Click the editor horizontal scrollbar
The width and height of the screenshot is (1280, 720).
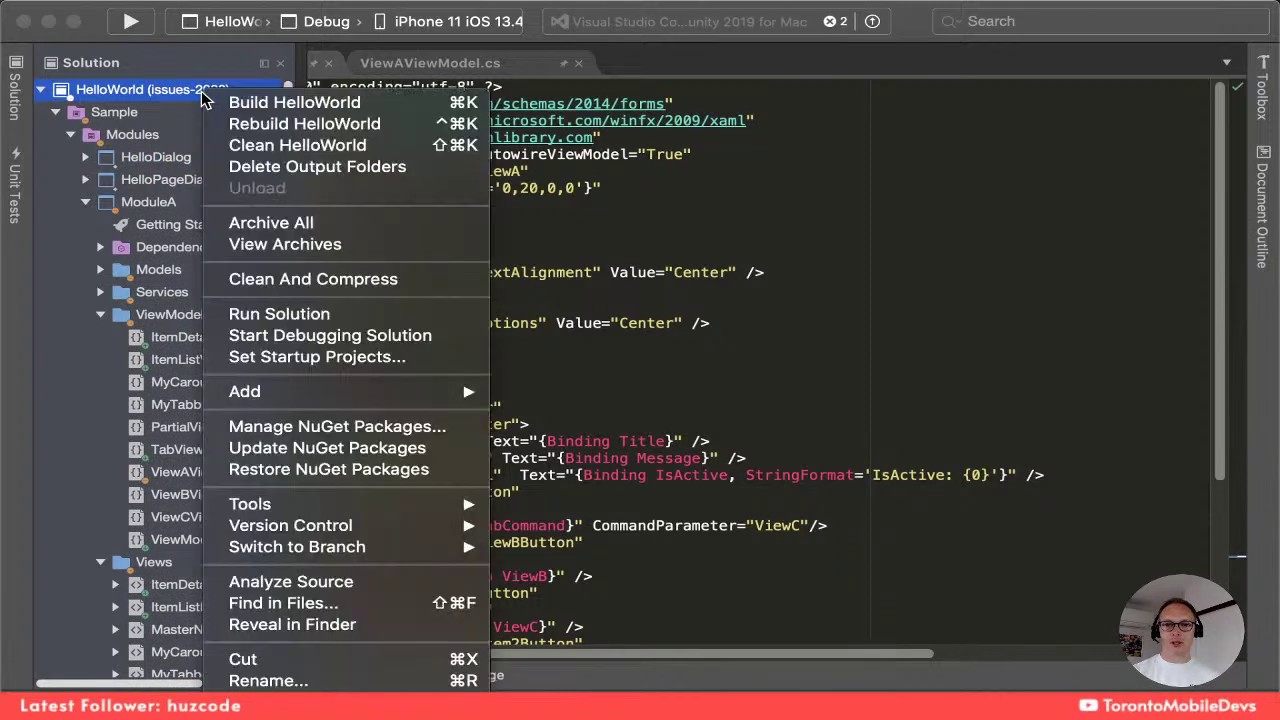pyautogui.click(x=712, y=654)
